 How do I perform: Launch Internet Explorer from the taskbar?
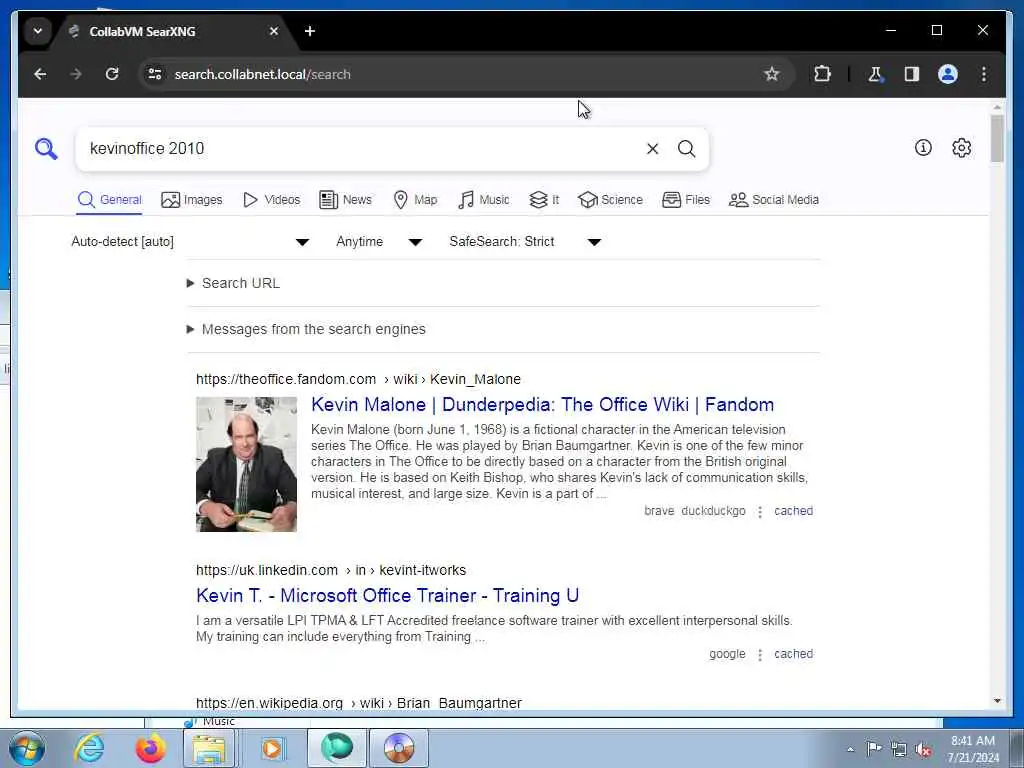coord(88,748)
